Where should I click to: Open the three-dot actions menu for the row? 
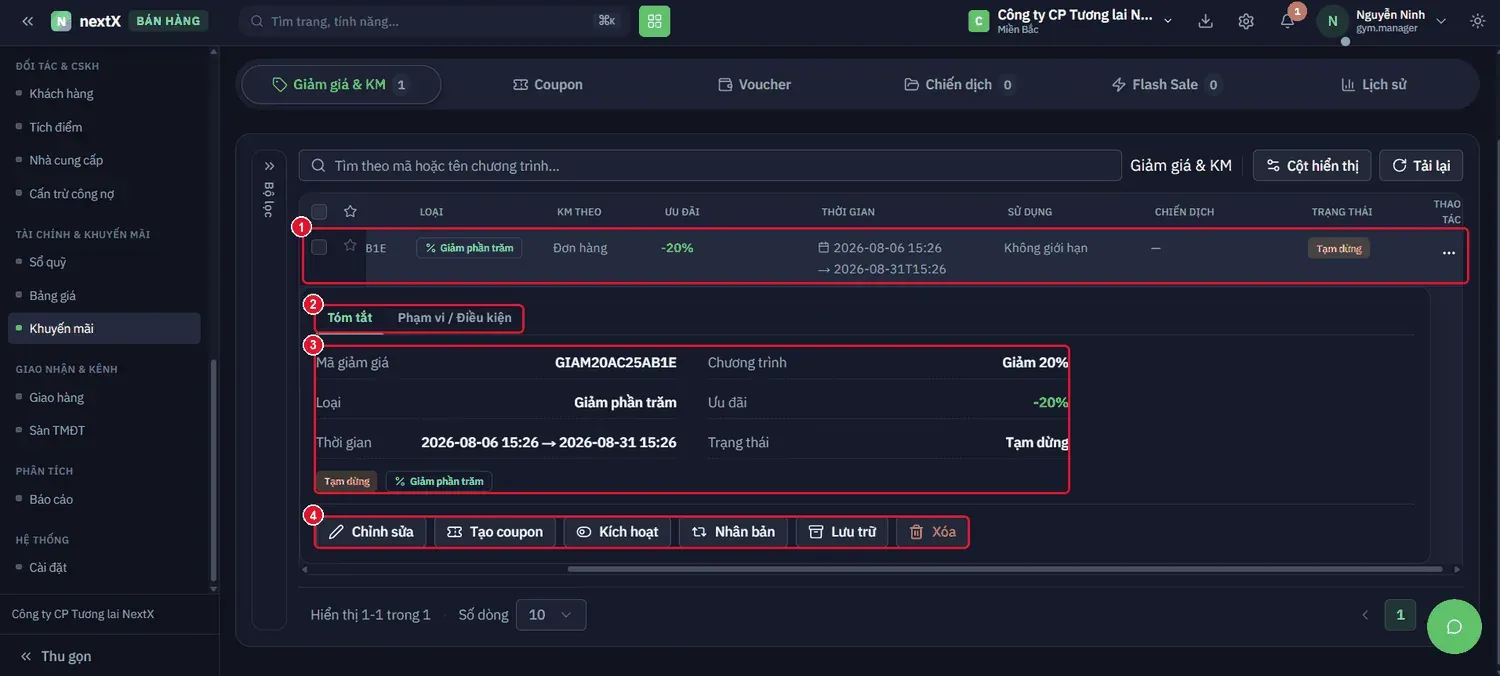tap(1449, 253)
